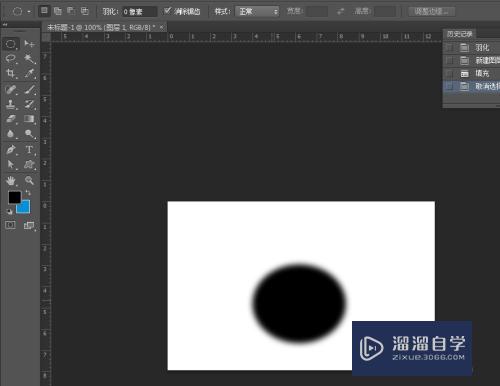Select the Eraser tool
Image resolution: width=500 pixels, height=386 pixels.
click(x=10, y=119)
